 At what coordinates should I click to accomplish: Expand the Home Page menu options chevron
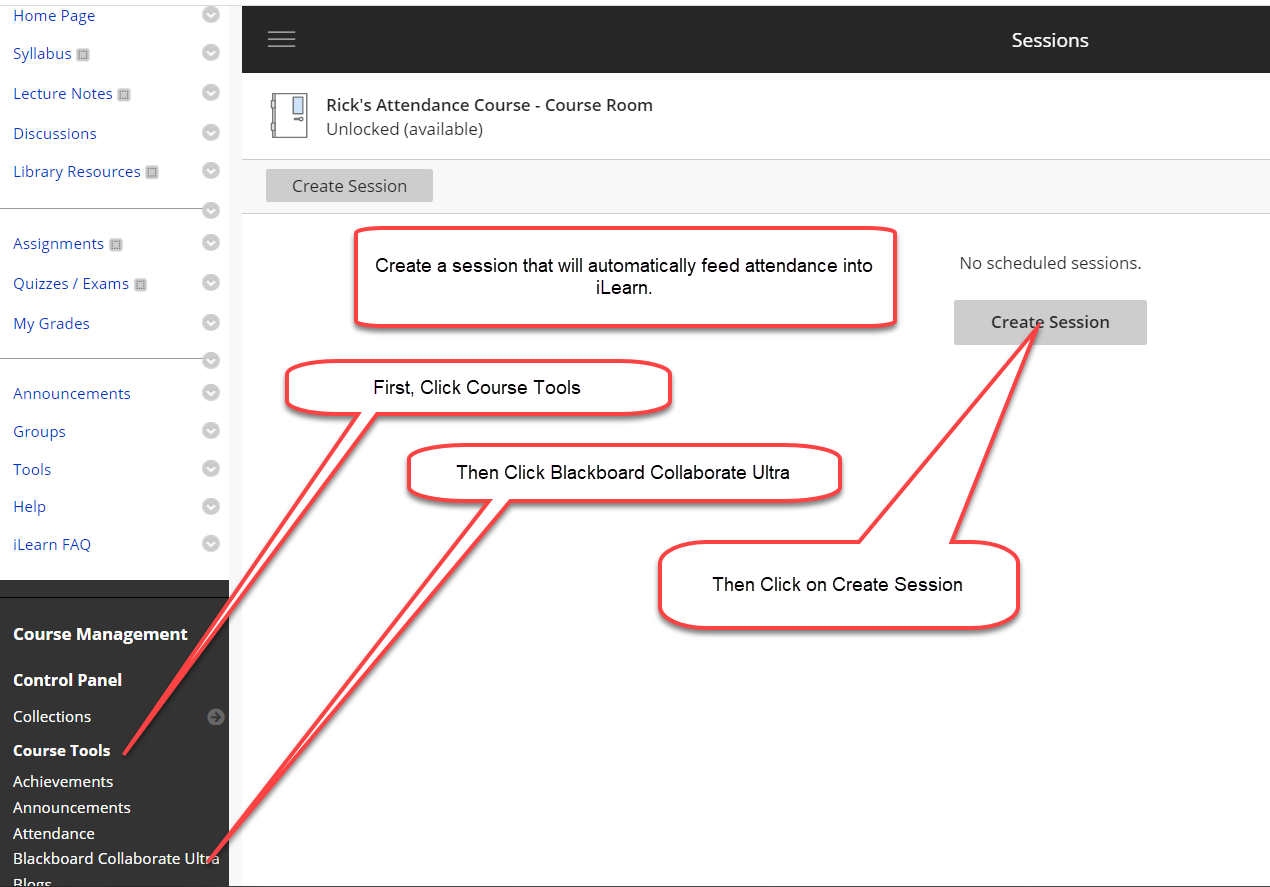[210, 15]
